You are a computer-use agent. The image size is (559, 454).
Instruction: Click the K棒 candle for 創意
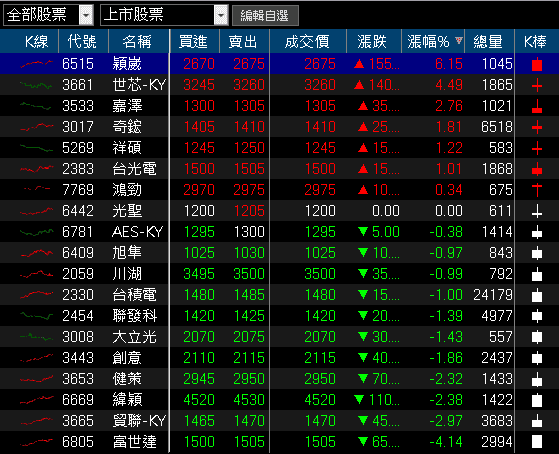[x=537, y=358]
